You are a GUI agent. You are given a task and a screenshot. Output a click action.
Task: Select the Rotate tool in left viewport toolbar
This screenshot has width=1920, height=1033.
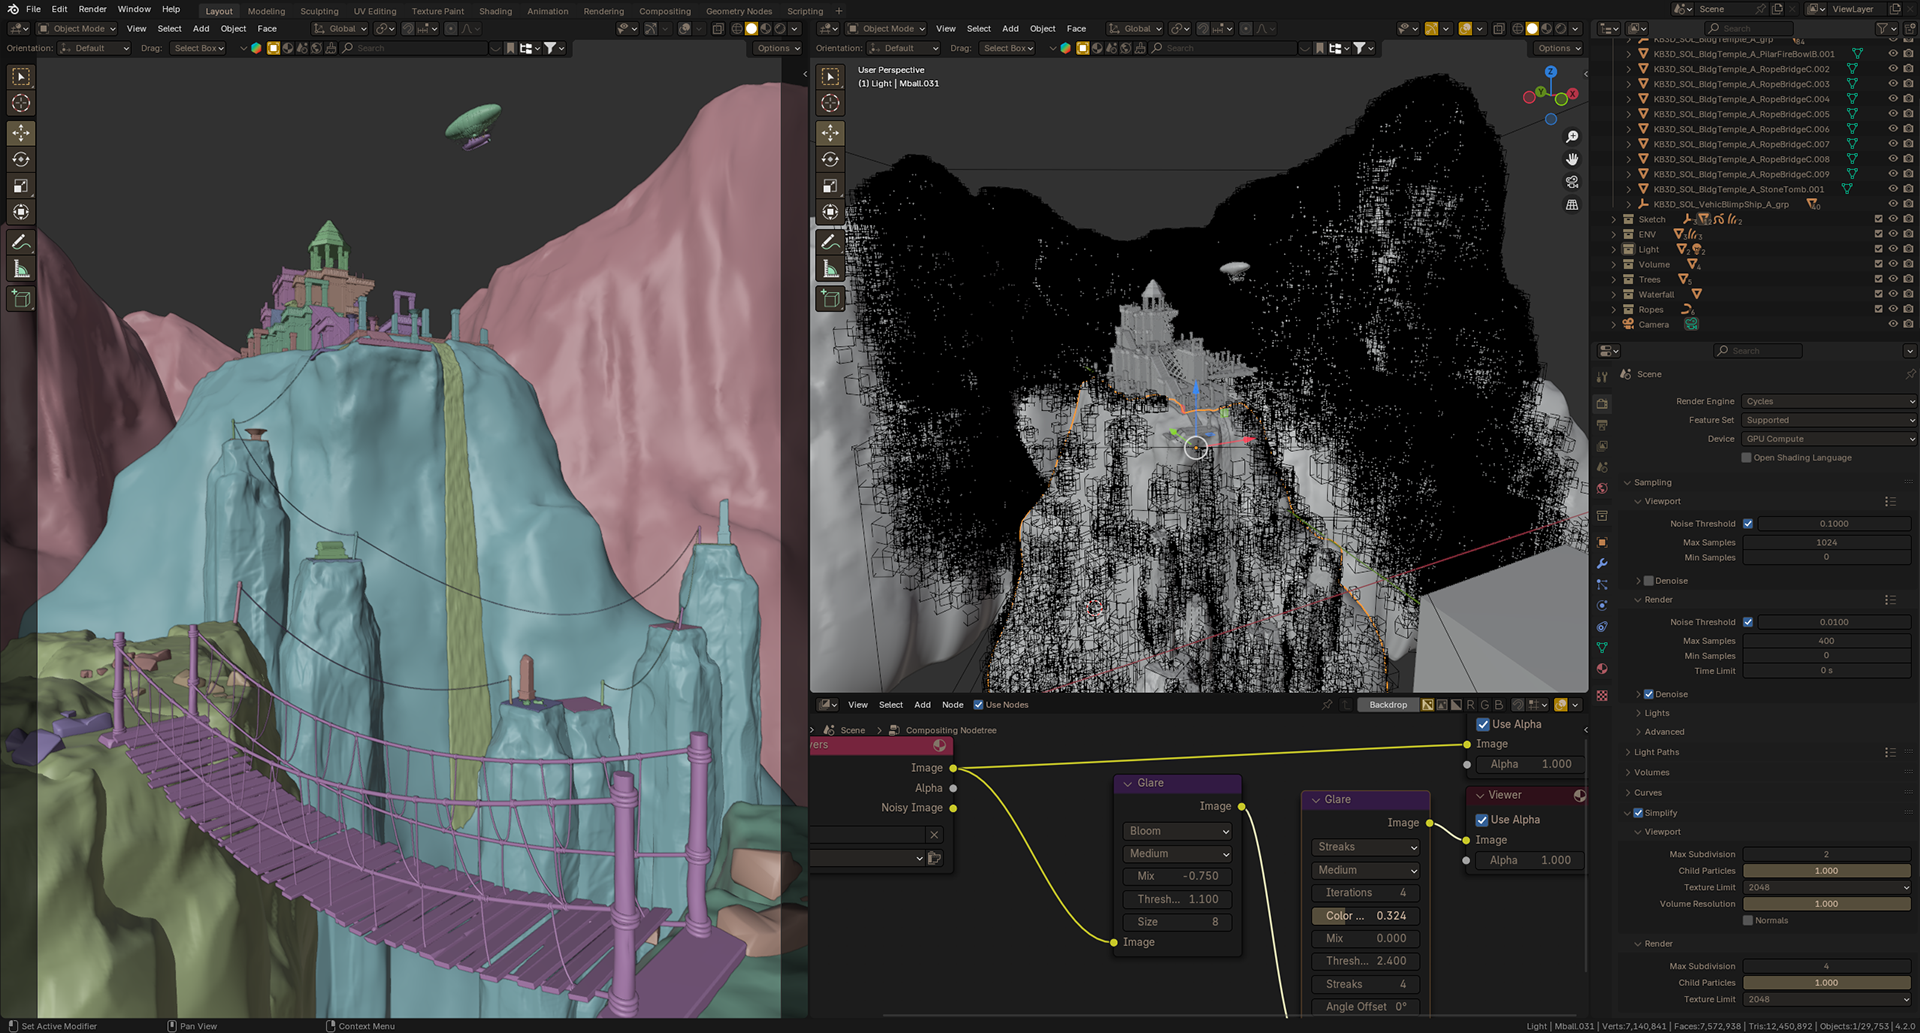click(x=21, y=159)
